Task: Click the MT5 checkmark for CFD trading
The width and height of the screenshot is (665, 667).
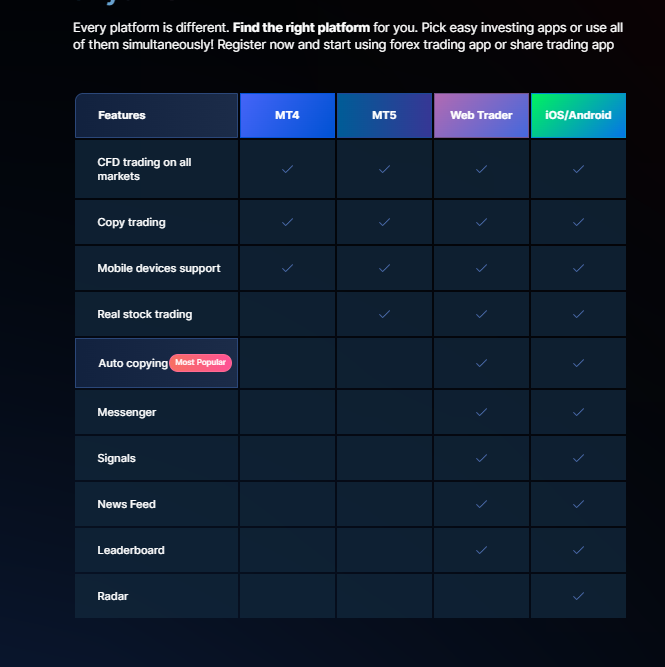Action: [x=384, y=169]
